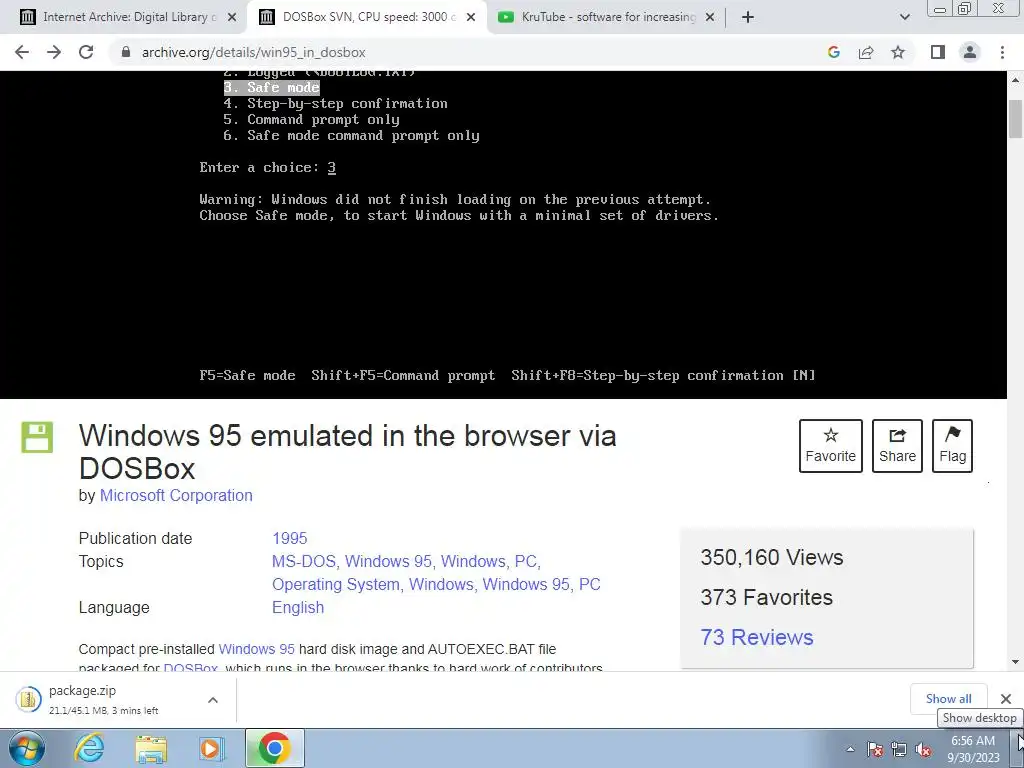Image resolution: width=1024 pixels, height=768 pixels.
Task: Open the 1995 publication date link
Action: pyautogui.click(x=289, y=538)
